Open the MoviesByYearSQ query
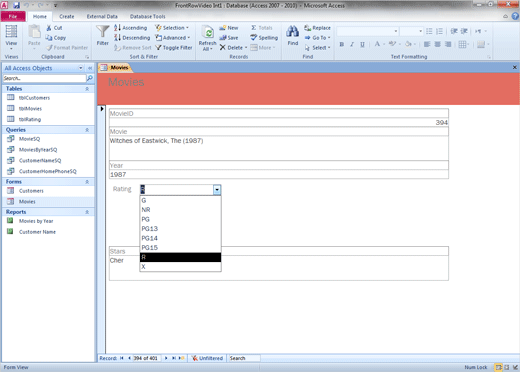This screenshot has width=520, height=372. coord(38,150)
